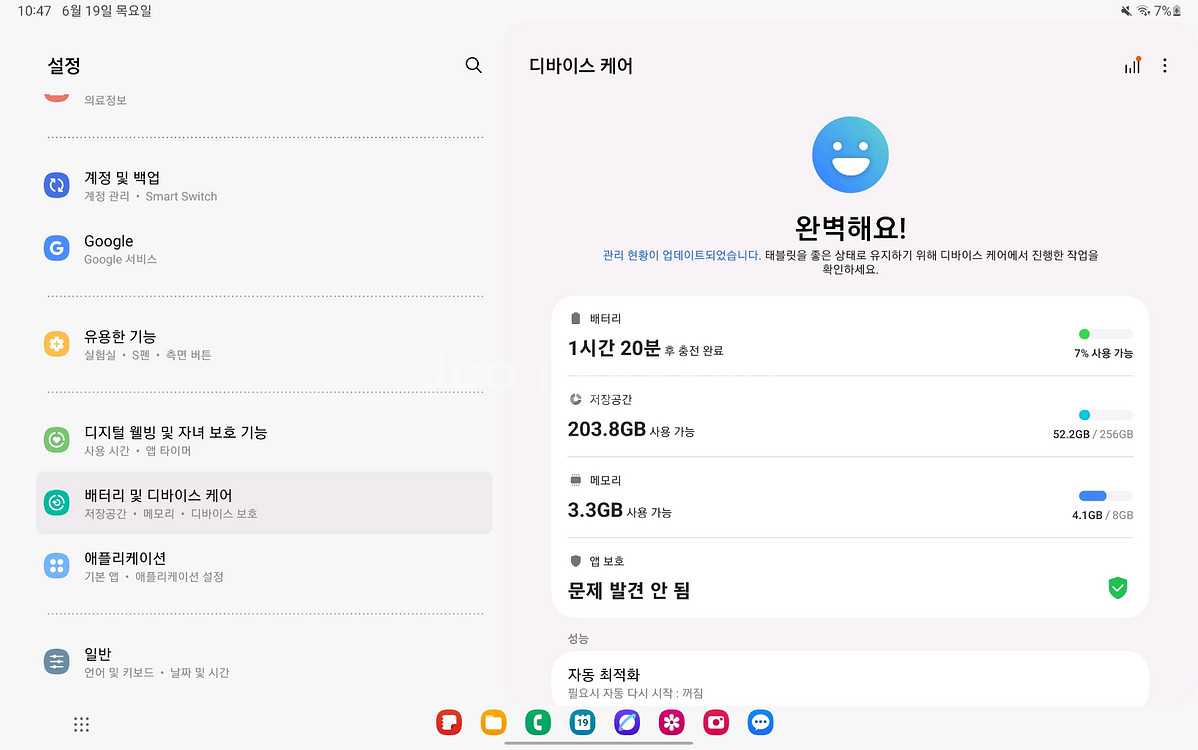1198x750 pixels.
Task: Launch Samsung Internet browser from the dock
Action: (x=627, y=722)
